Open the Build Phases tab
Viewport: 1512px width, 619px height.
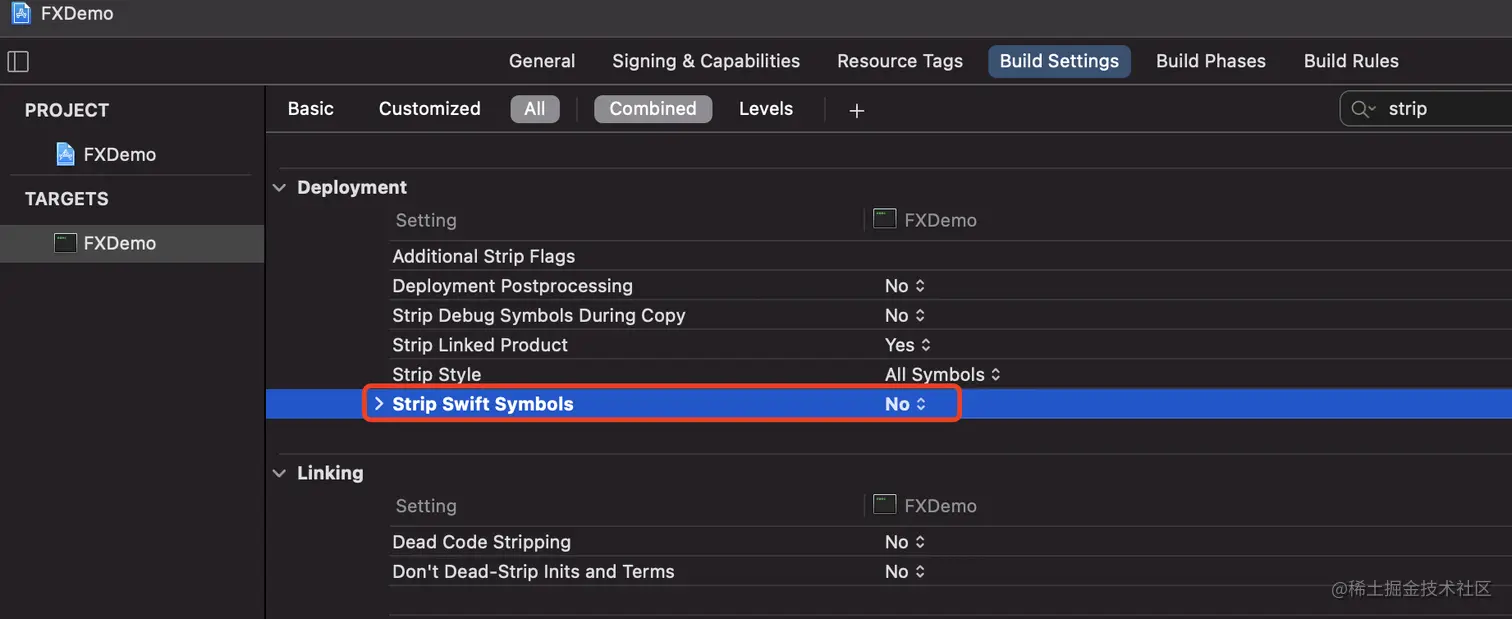point(1210,61)
